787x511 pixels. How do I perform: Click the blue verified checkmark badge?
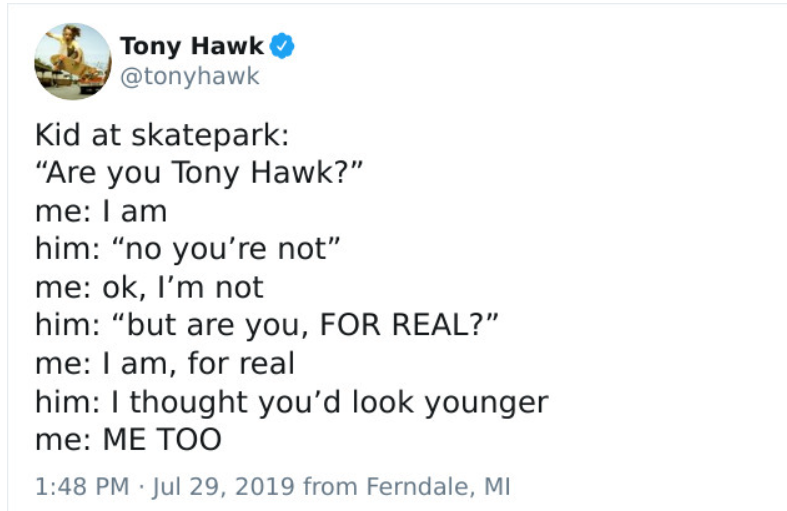point(283,46)
